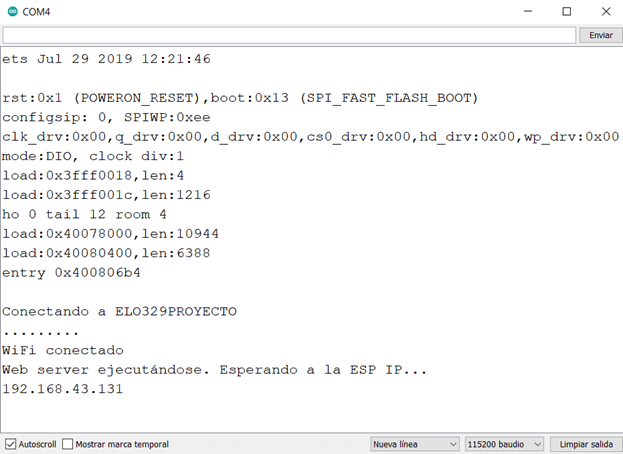Viewport: 623px width, 454px height.
Task: Click the POWERON_RESET boot message line
Action: coord(240,98)
